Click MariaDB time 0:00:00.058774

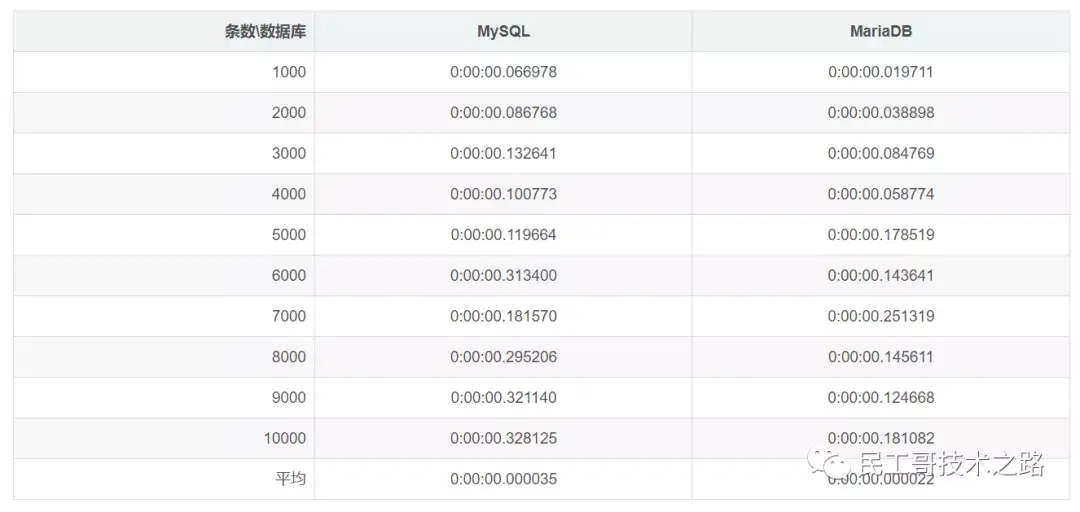(880, 194)
